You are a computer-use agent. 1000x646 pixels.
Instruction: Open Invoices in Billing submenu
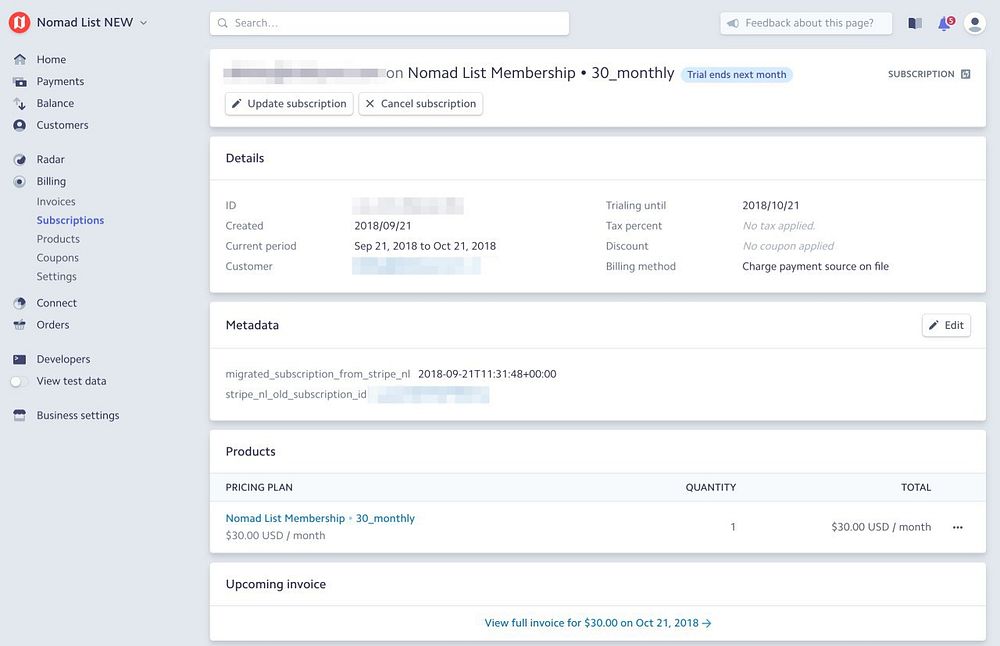click(x=56, y=202)
